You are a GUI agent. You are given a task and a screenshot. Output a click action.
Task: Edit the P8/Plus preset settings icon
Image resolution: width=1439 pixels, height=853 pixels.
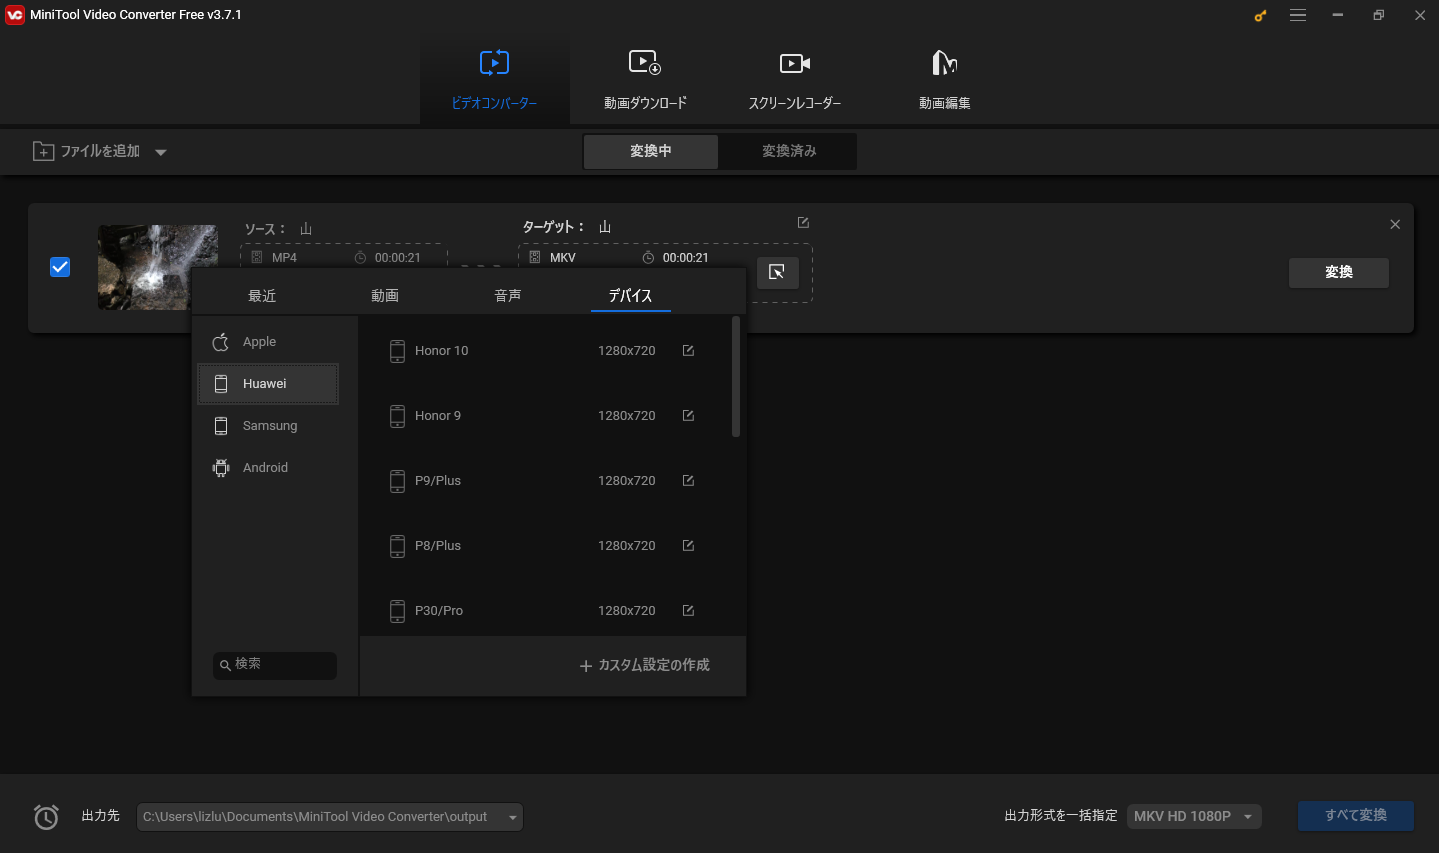coord(688,546)
